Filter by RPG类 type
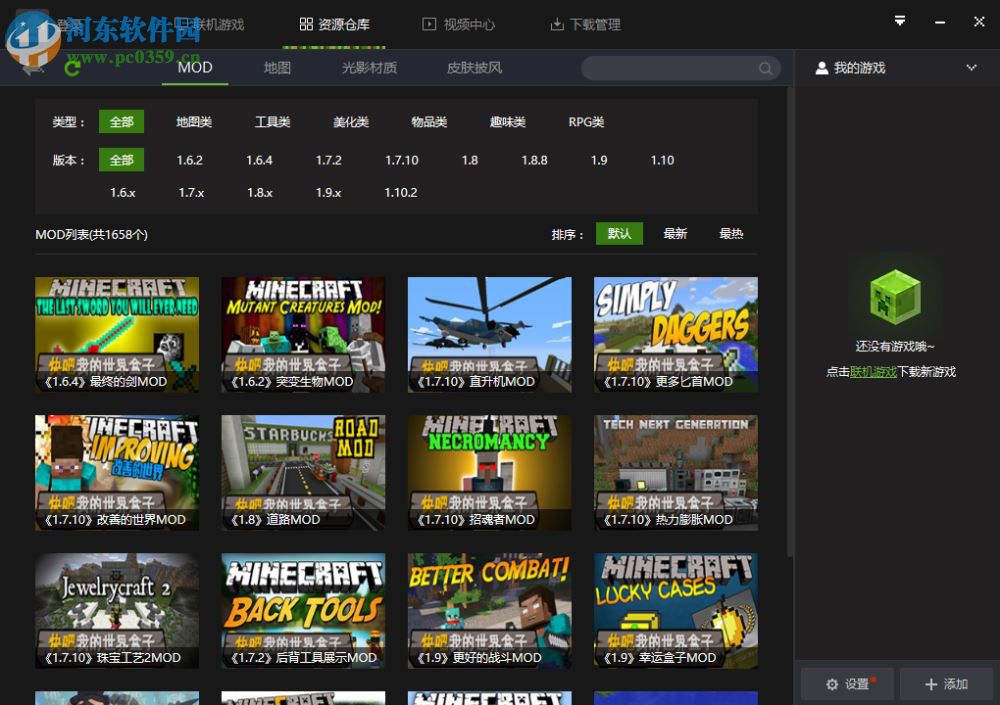Screen dimensions: 1000x705 tap(586, 122)
